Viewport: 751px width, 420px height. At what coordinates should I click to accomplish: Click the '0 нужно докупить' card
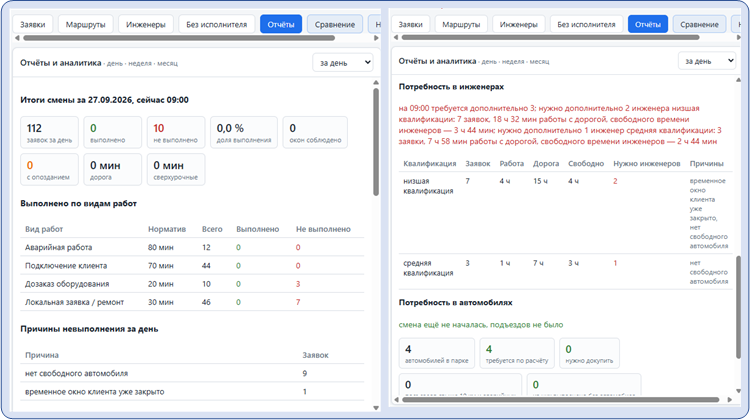point(589,353)
